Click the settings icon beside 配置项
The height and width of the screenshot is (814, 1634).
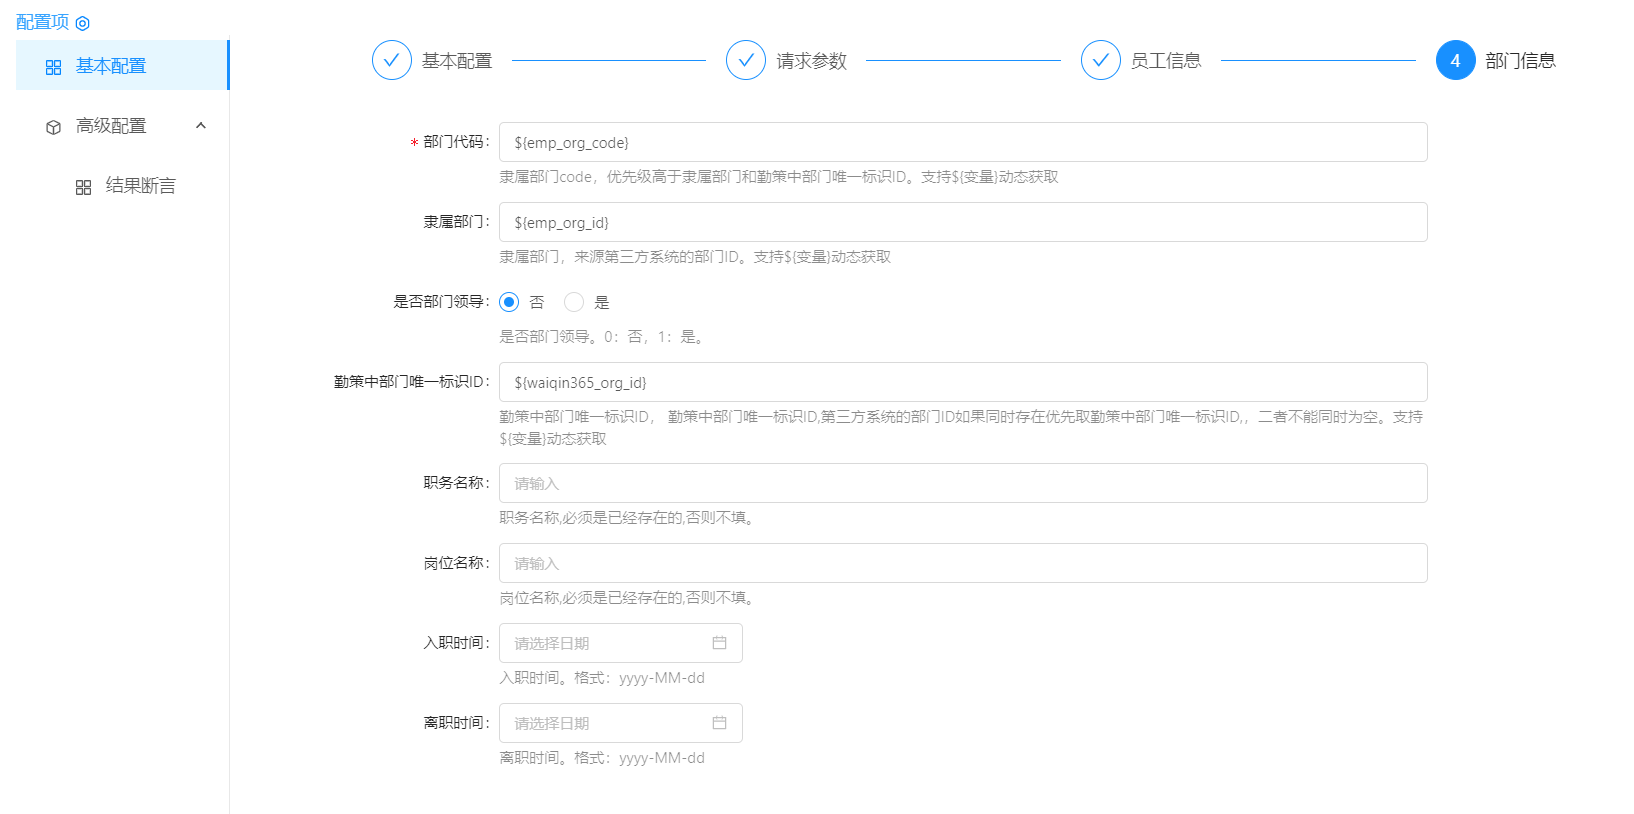click(x=83, y=23)
